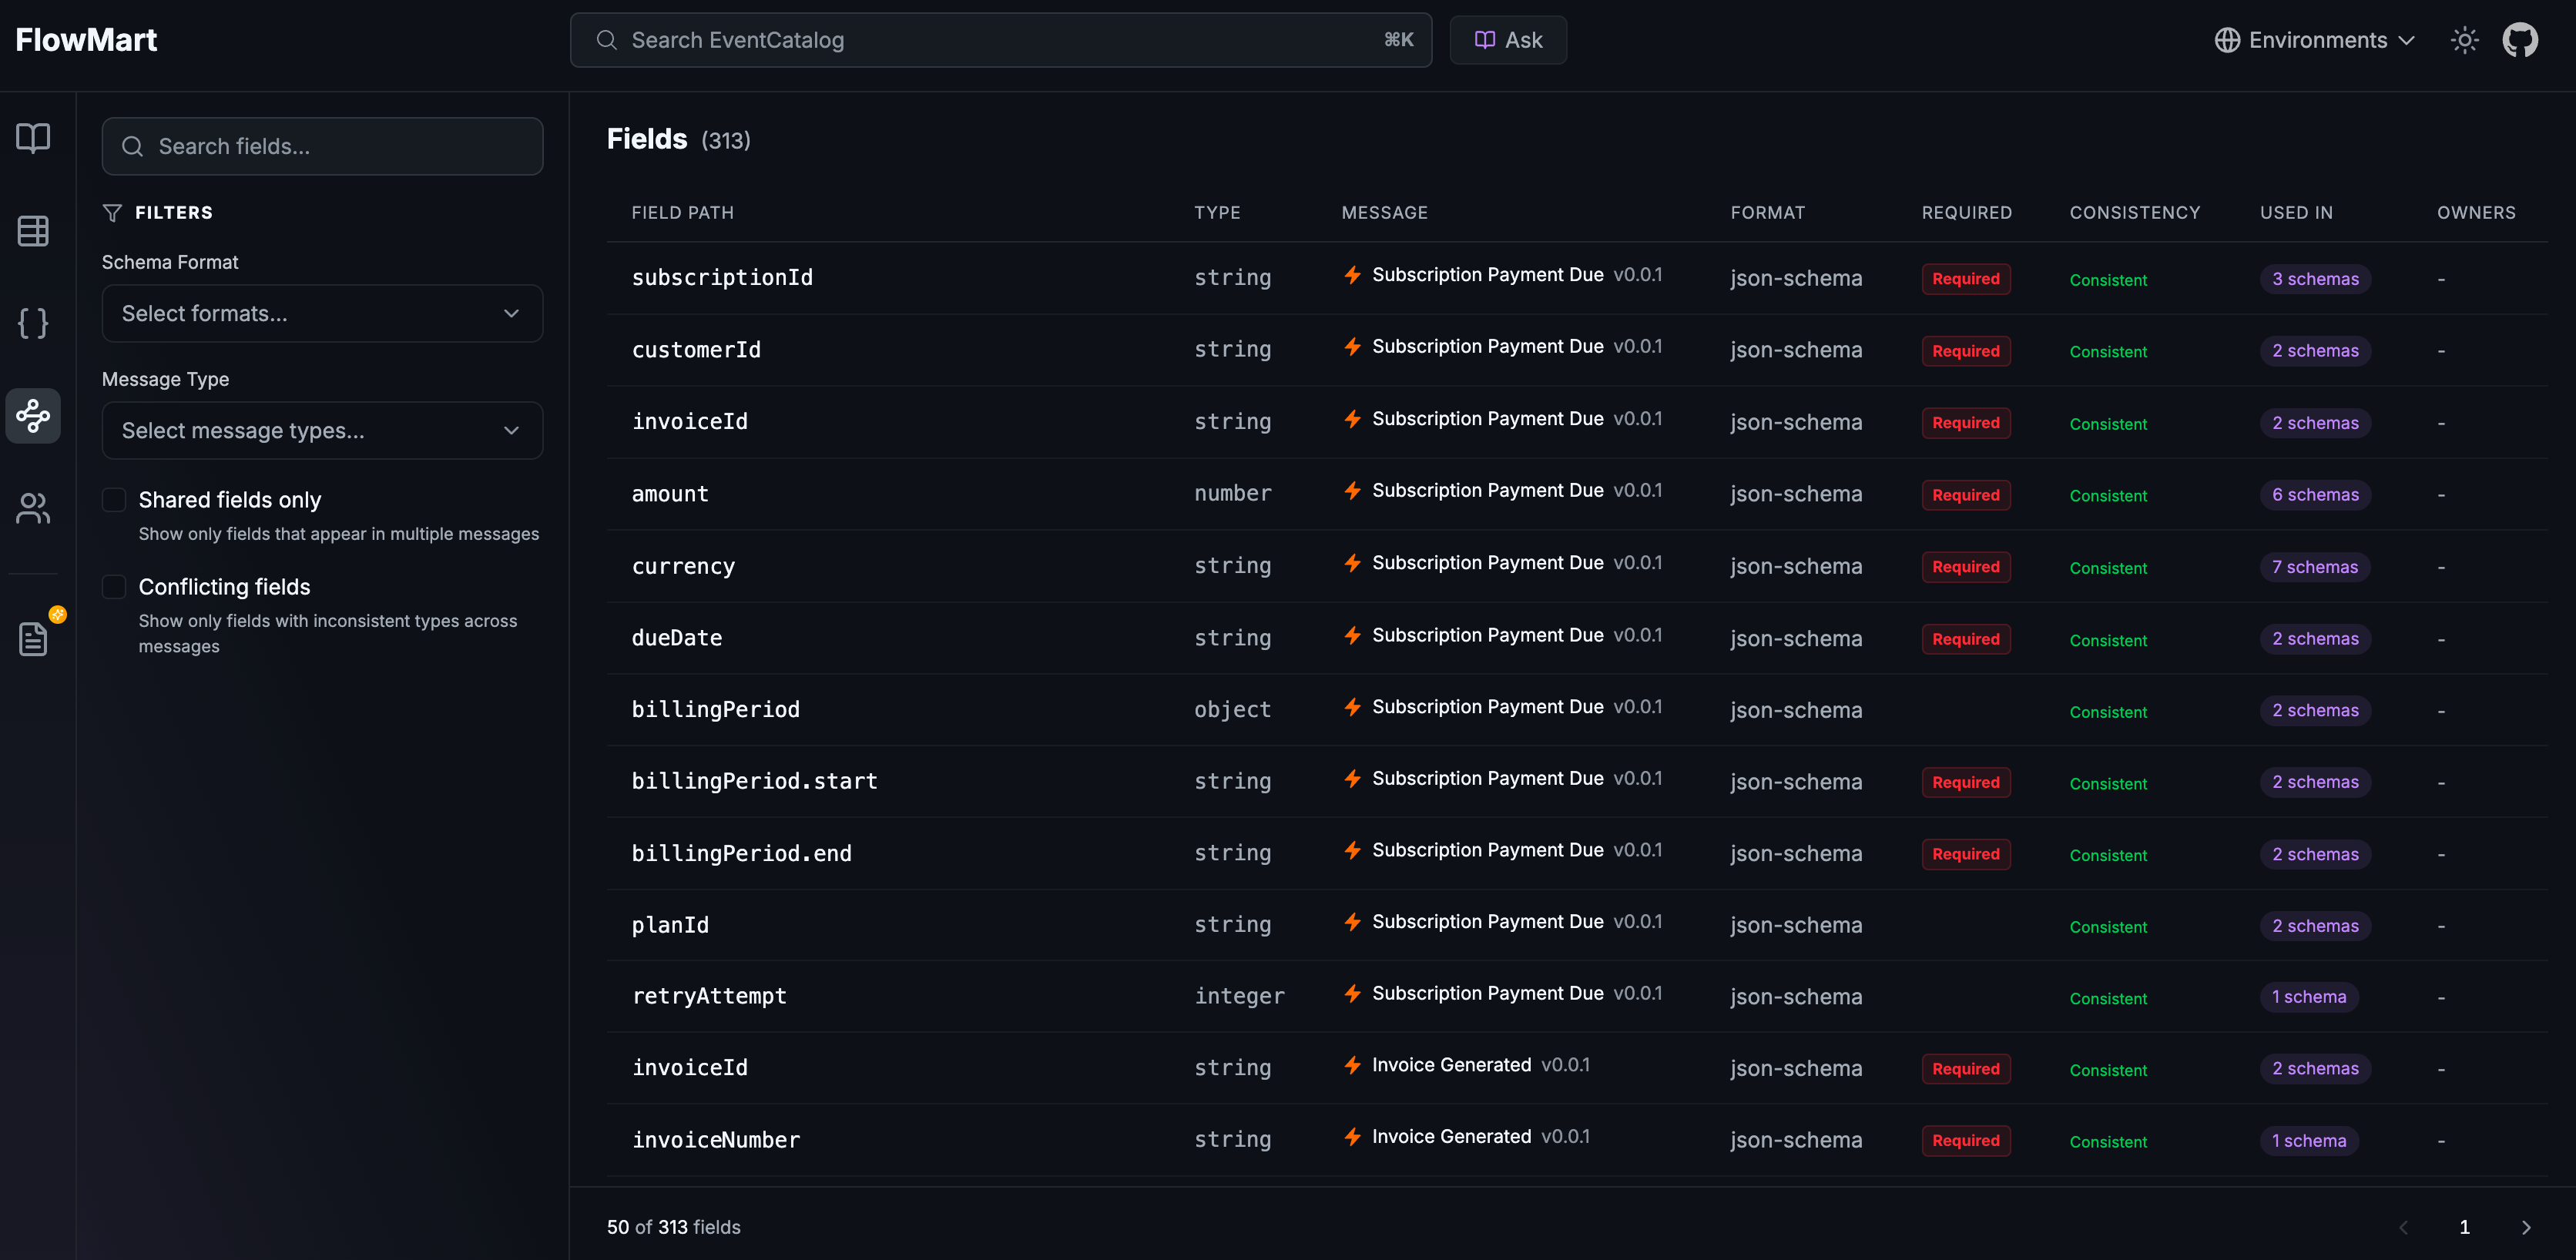This screenshot has width=2576, height=1260.
Task: Select the field explorer node-graph icon
Action: click(33, 416)
